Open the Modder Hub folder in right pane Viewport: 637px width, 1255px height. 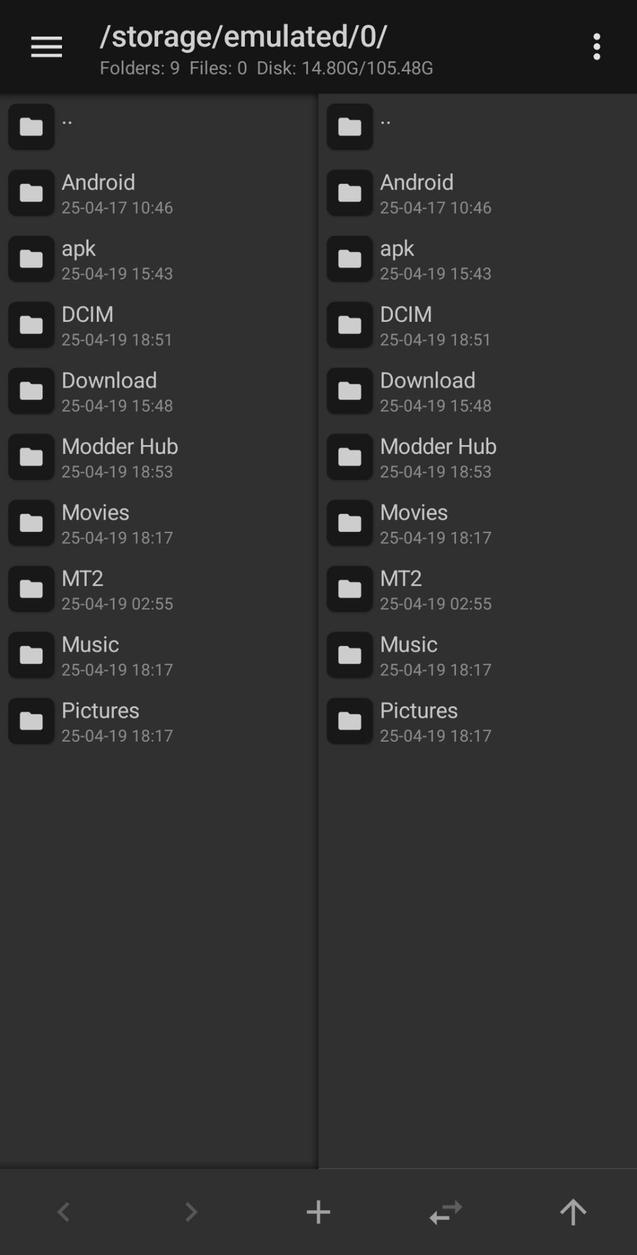437,457
